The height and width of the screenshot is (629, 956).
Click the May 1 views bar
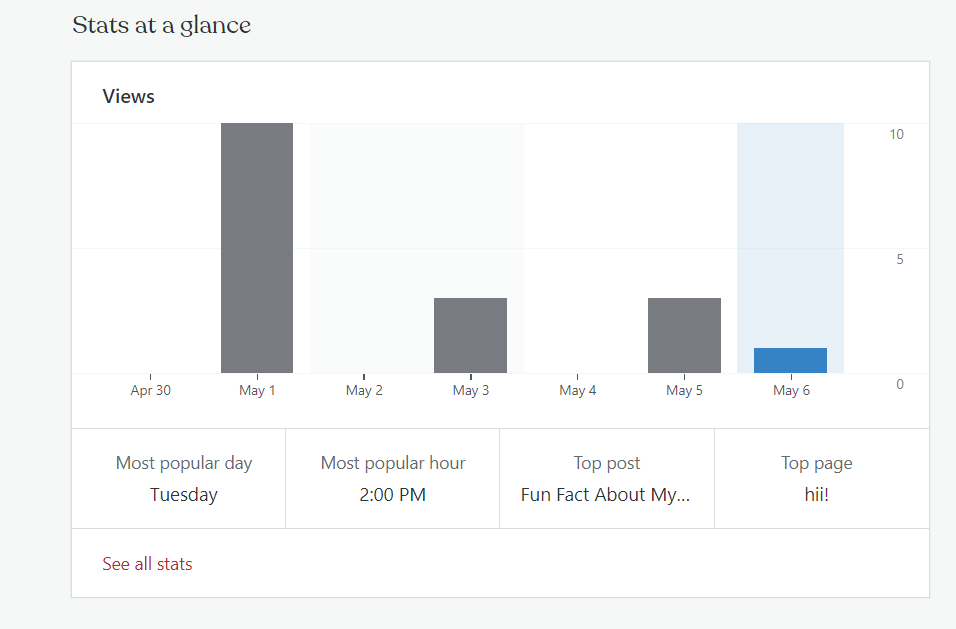pyautogui.click(x=257, y=248)
